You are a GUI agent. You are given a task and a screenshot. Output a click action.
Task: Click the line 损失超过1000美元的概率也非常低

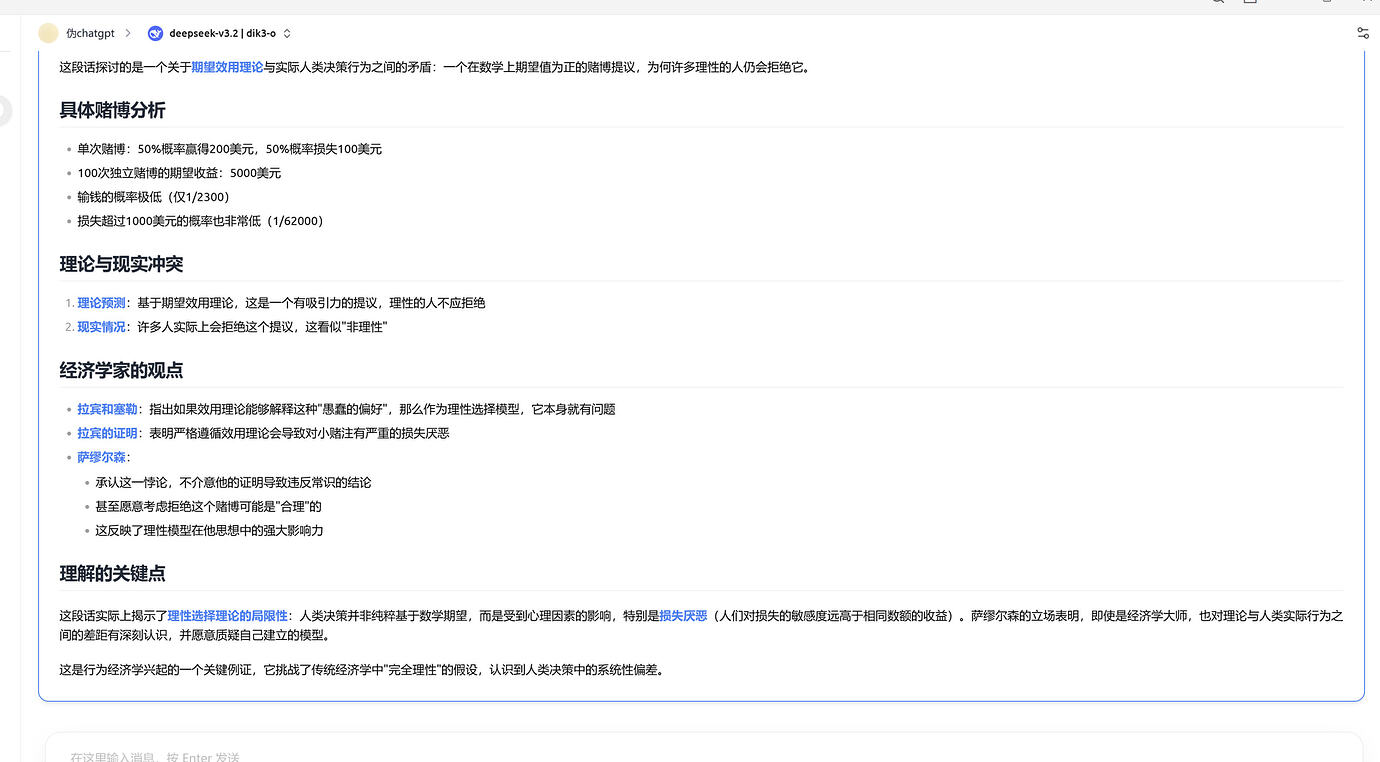click(x=200, y=221)
